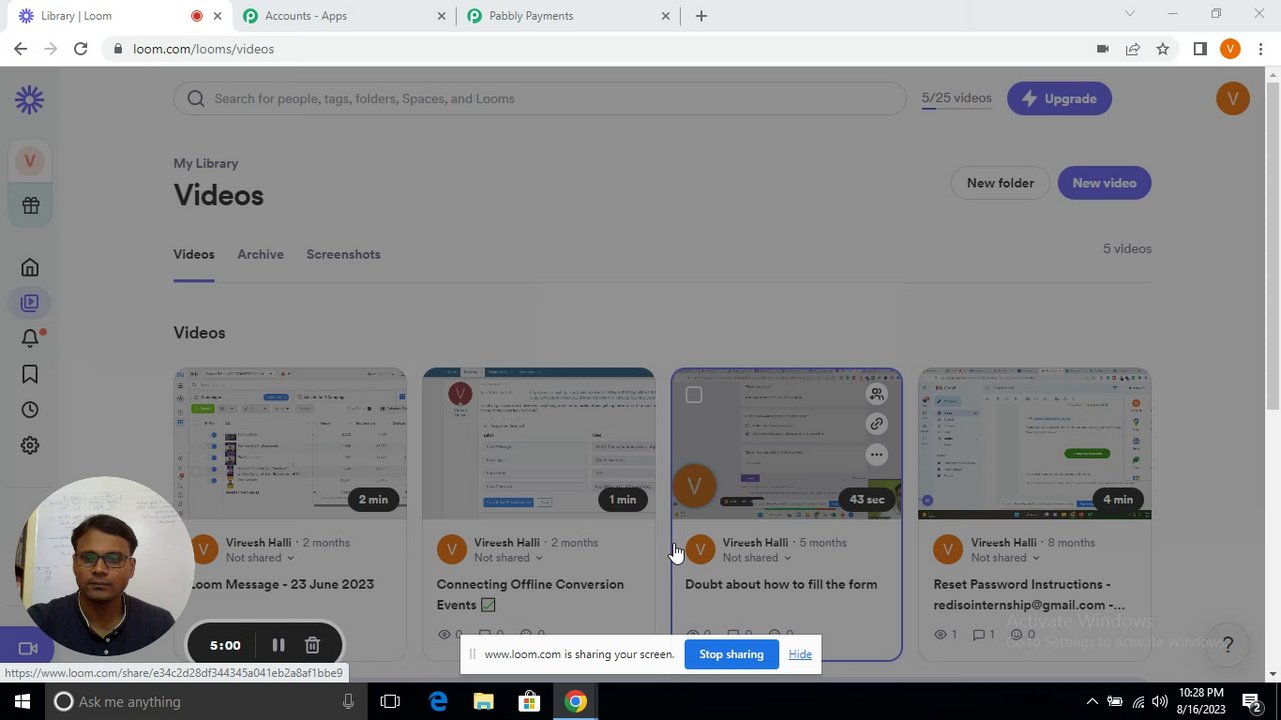Image resolution: width=1281 pixels, height=720 pixels.
Task: Click the share page icon in address bar
Action: click(1132, 48)
